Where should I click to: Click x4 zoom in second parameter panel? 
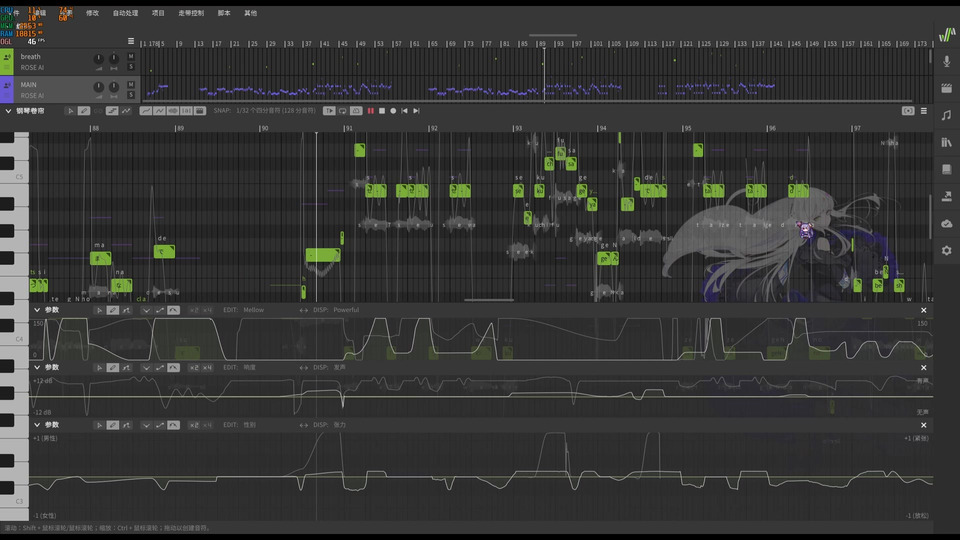208,367
